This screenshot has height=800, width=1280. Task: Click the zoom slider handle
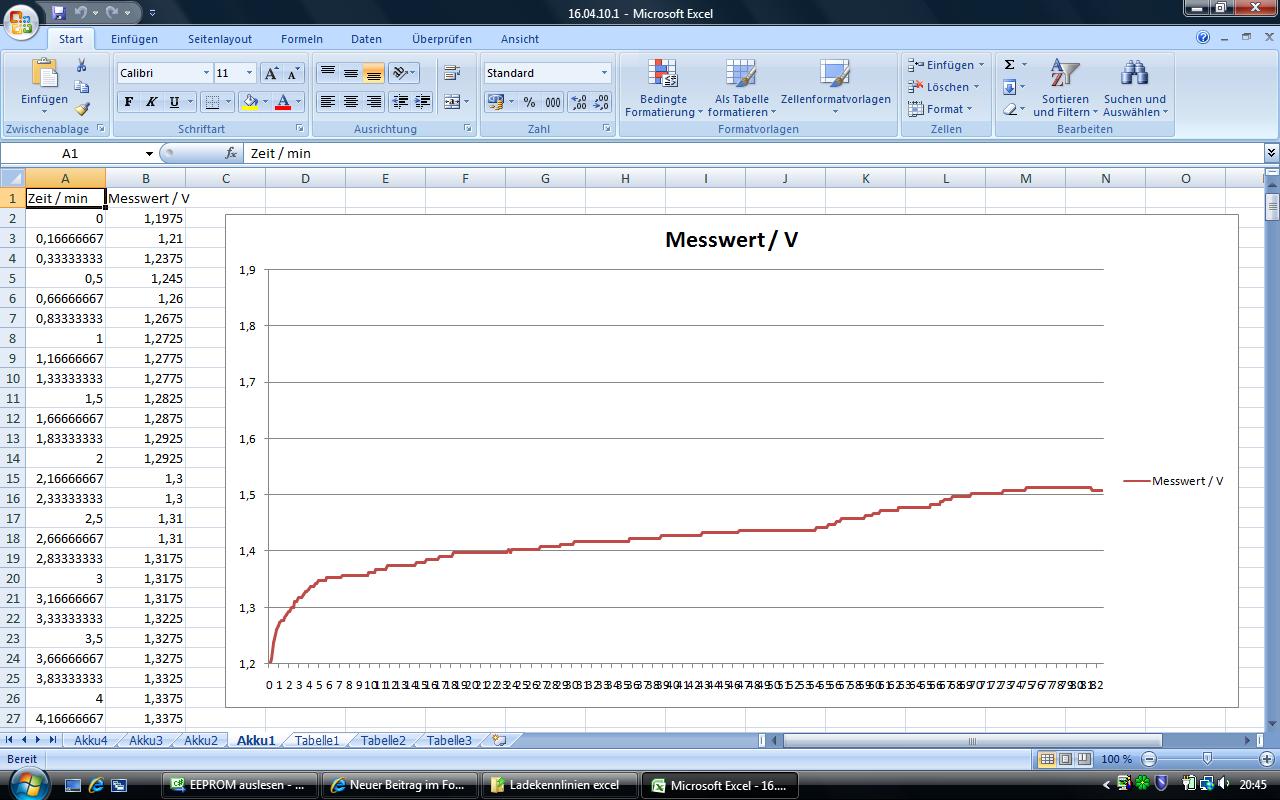pos(1207,759)
